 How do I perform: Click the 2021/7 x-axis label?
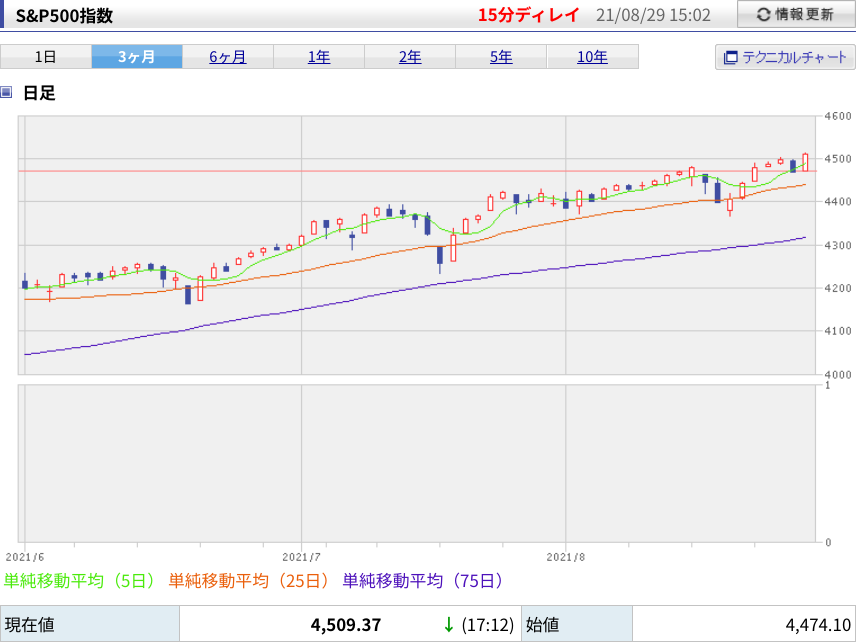pos(302,557)
